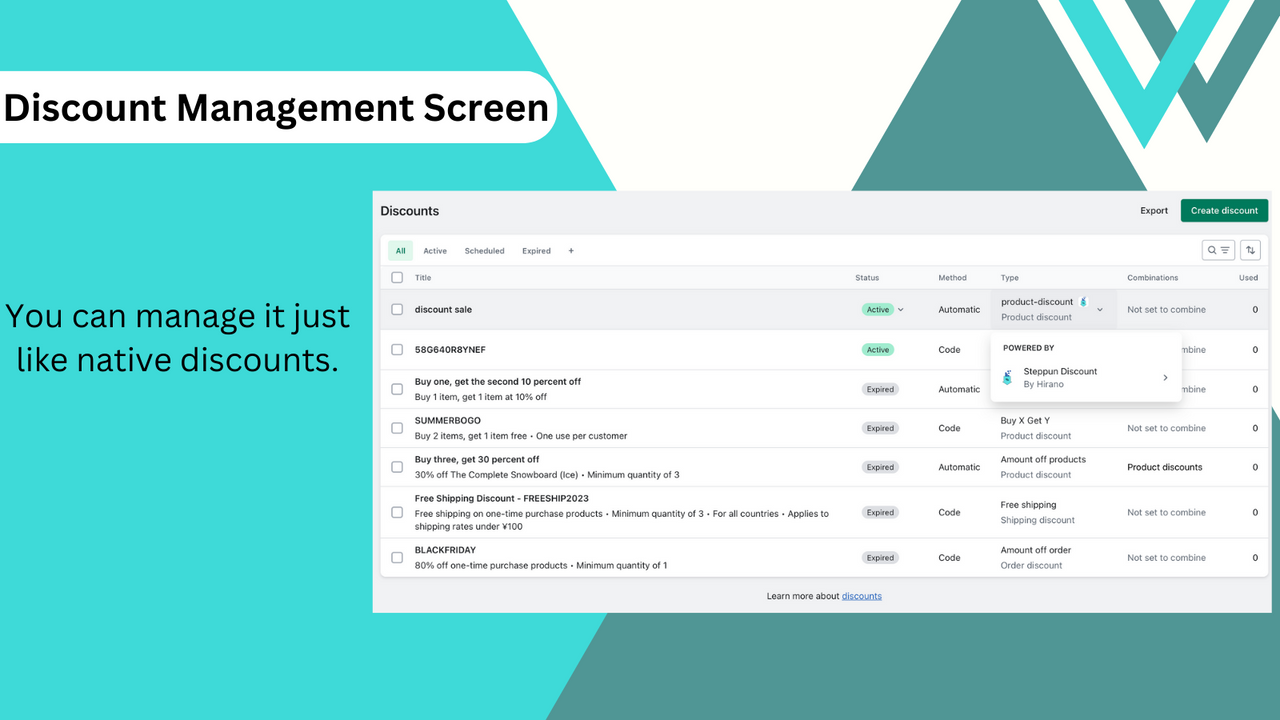Check the SUMMERBOGO row checkbox
Viewport: 1280px width, 720px height.
(x=396, y=427)
